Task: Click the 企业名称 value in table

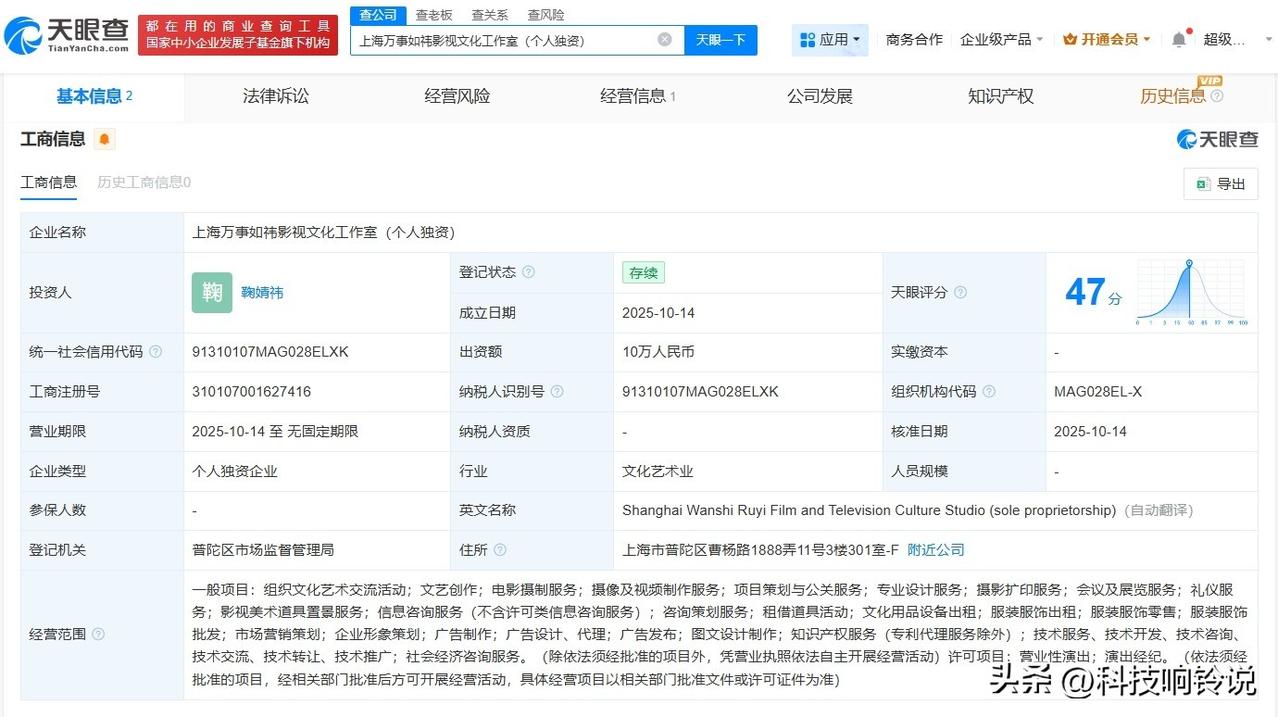Action: 323,232
